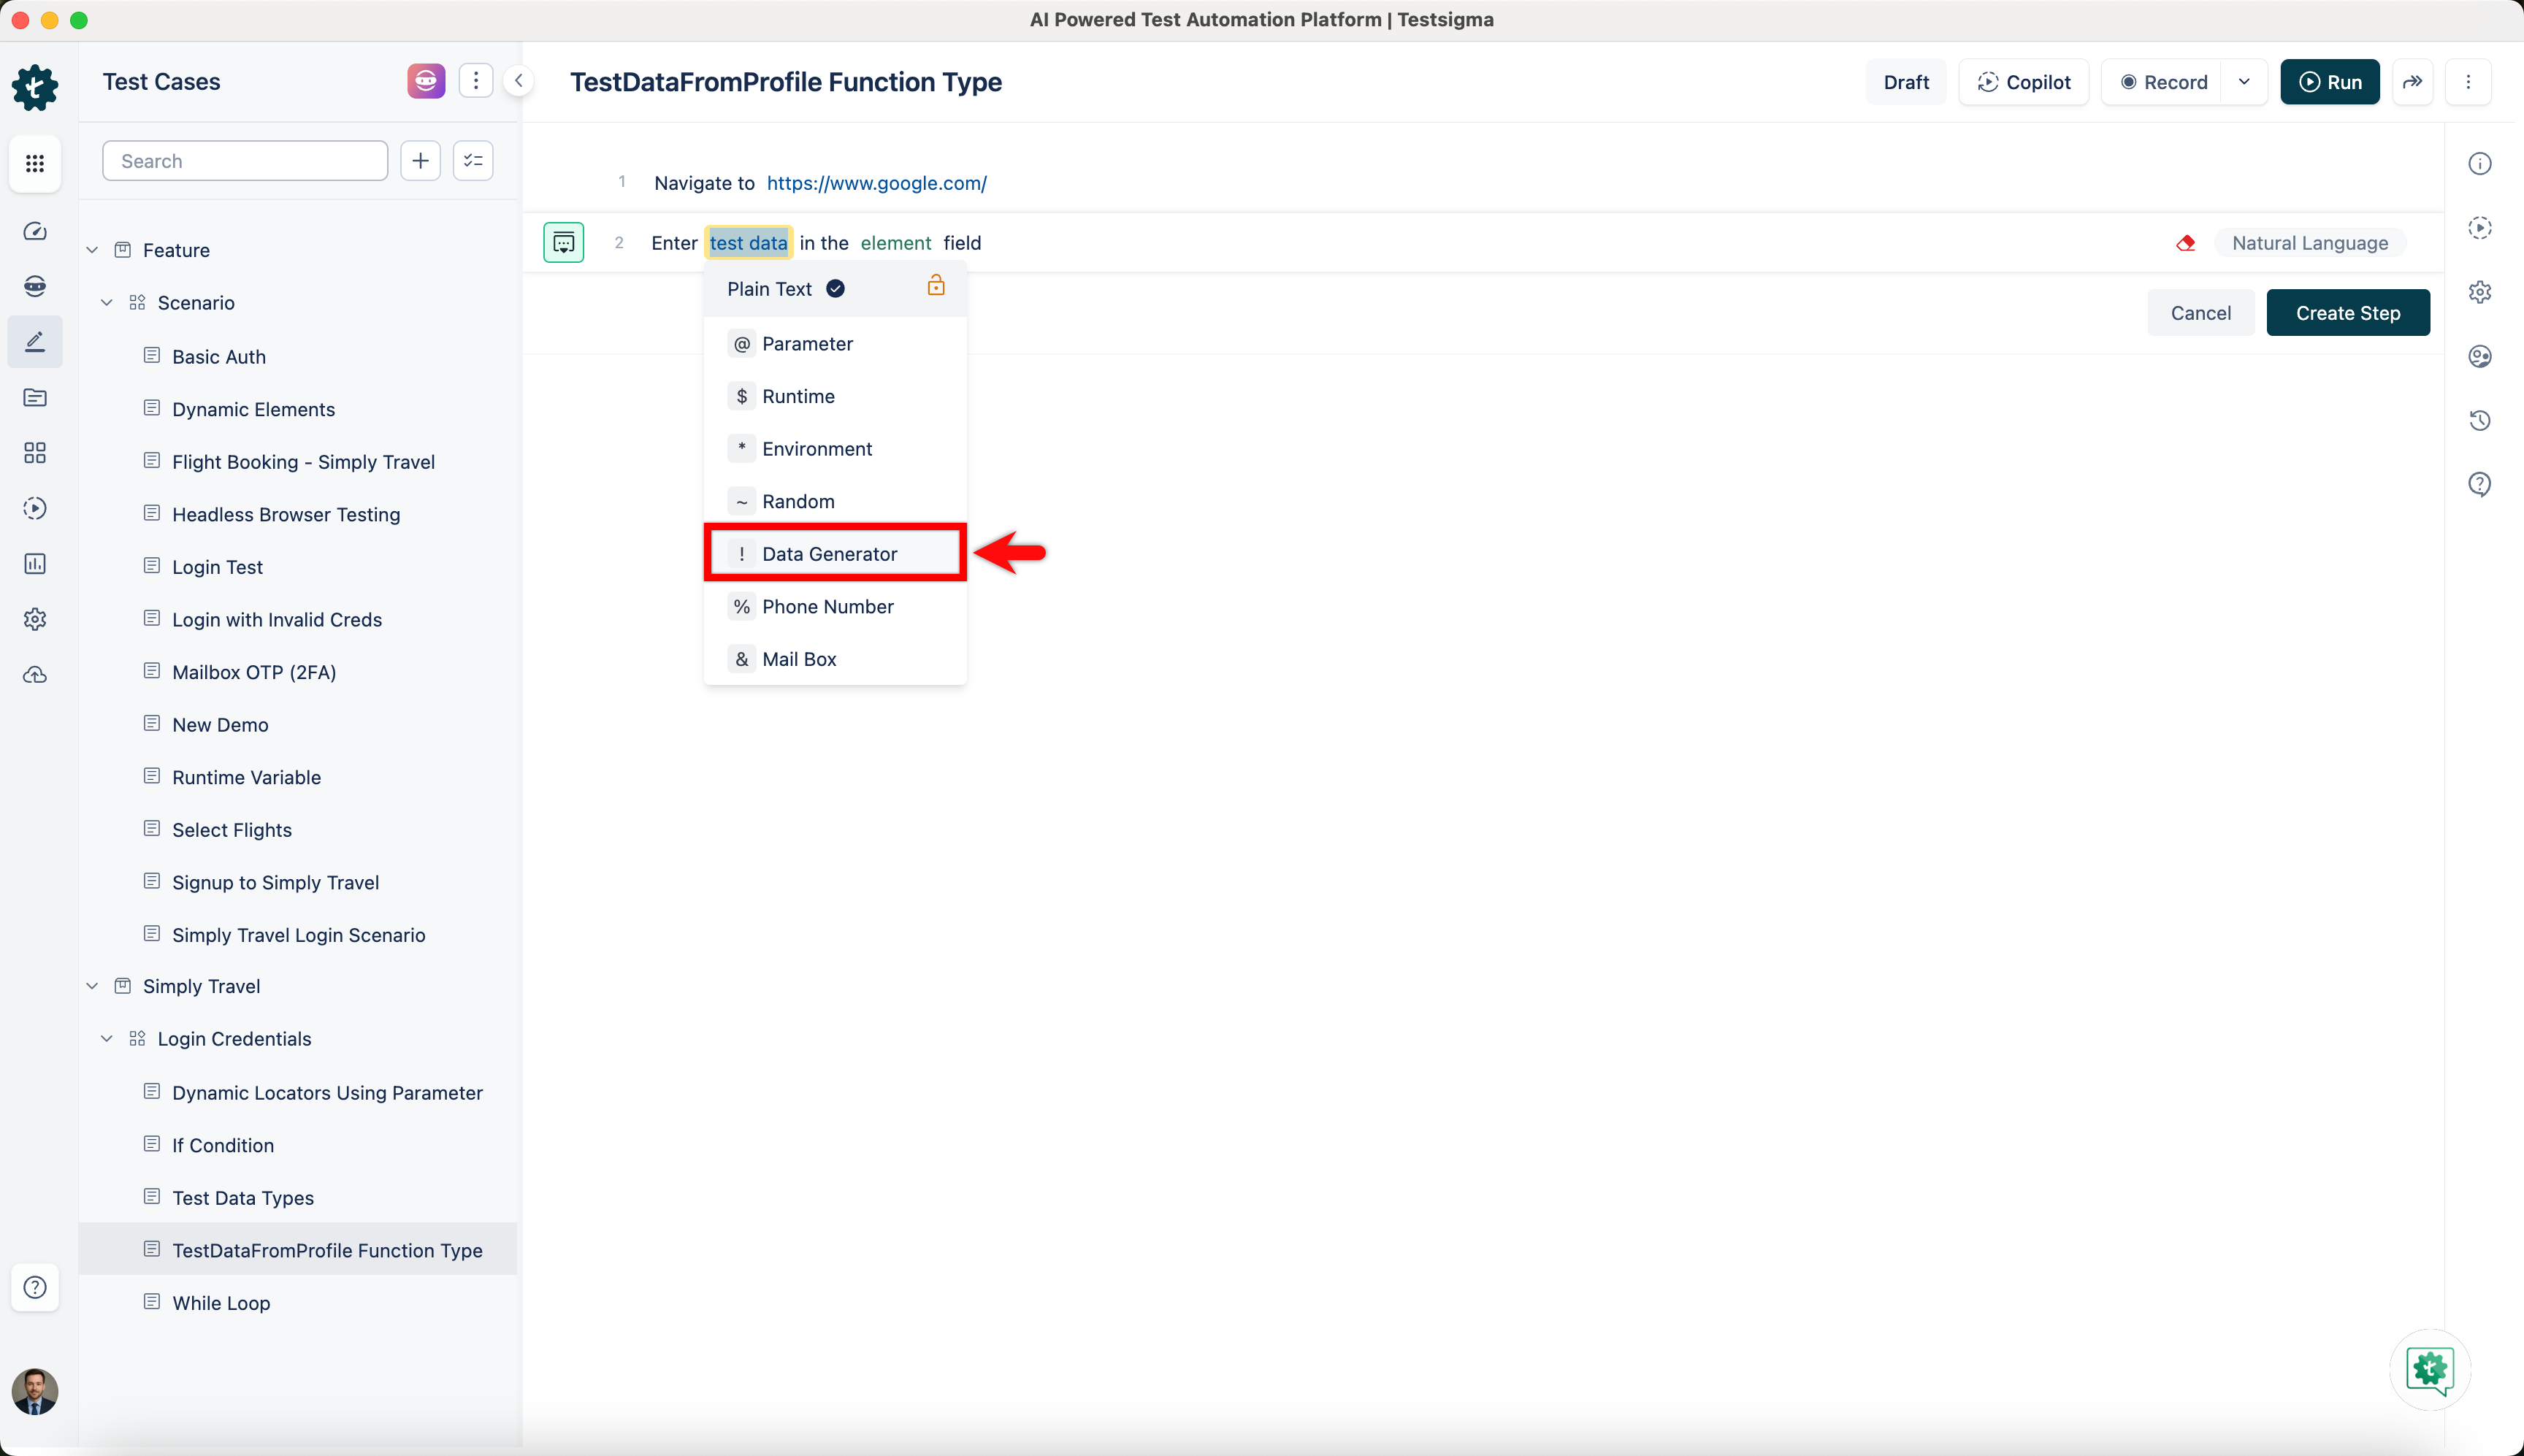Select the checked Plain Text option
Viewport: 2524px width, 1456px height.
tap(835, 289)
